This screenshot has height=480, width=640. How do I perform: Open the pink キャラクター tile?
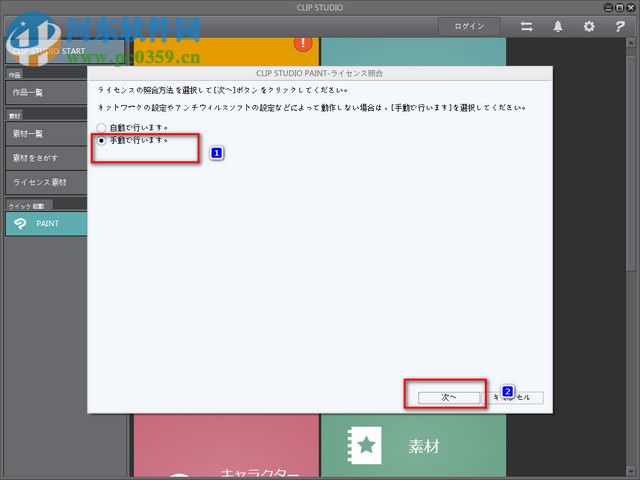[x=227, y=446]
